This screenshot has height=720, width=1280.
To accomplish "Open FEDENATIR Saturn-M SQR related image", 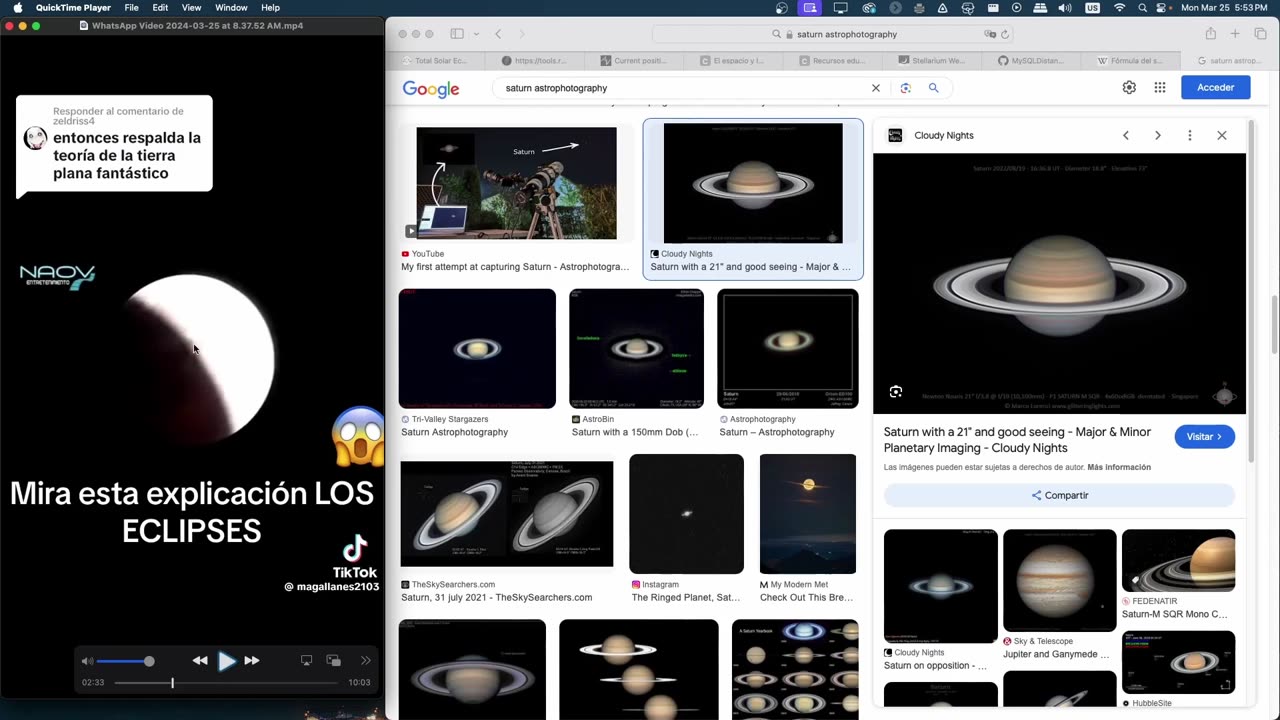I will coord(1178,561).
